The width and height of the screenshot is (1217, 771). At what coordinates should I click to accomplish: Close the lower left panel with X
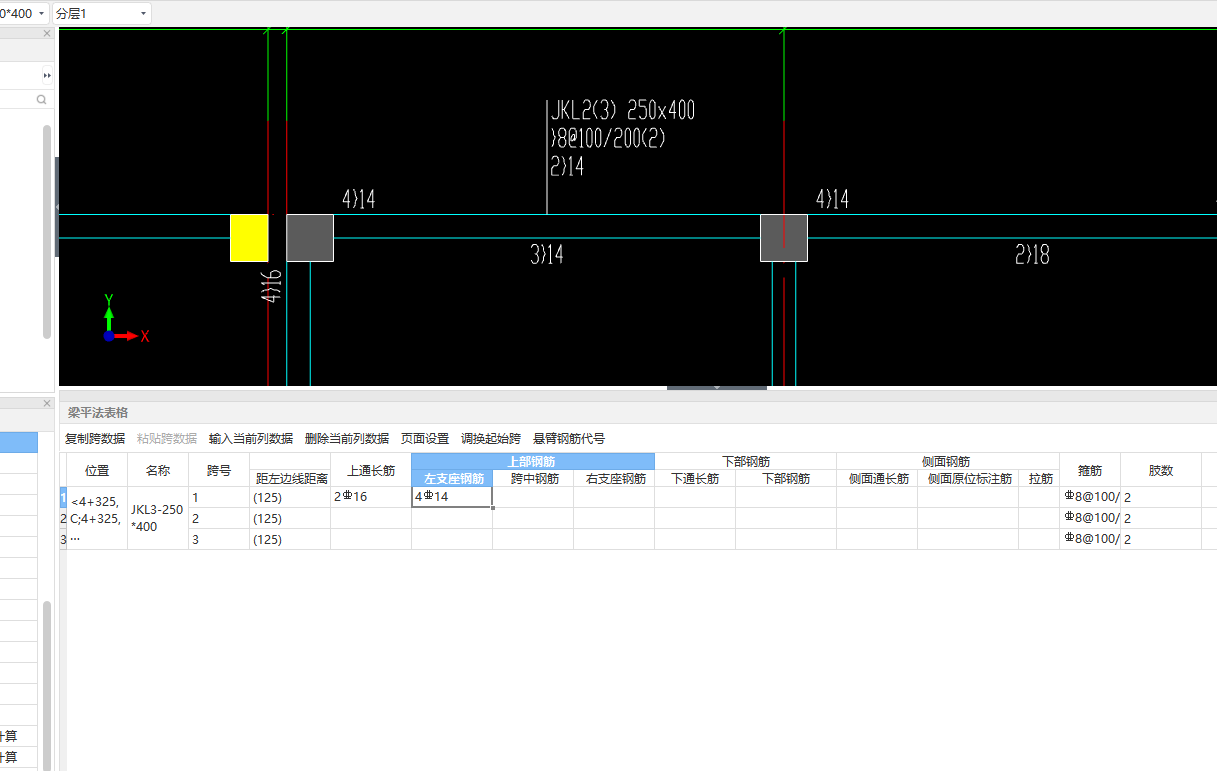coord(46,403)
